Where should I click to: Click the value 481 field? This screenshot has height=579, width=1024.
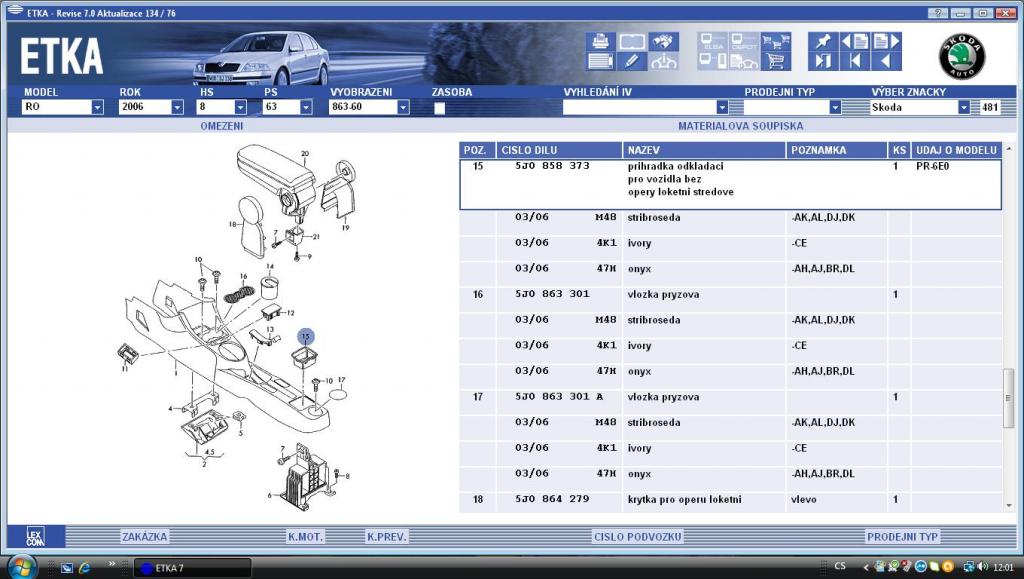[x=990, y=107]
